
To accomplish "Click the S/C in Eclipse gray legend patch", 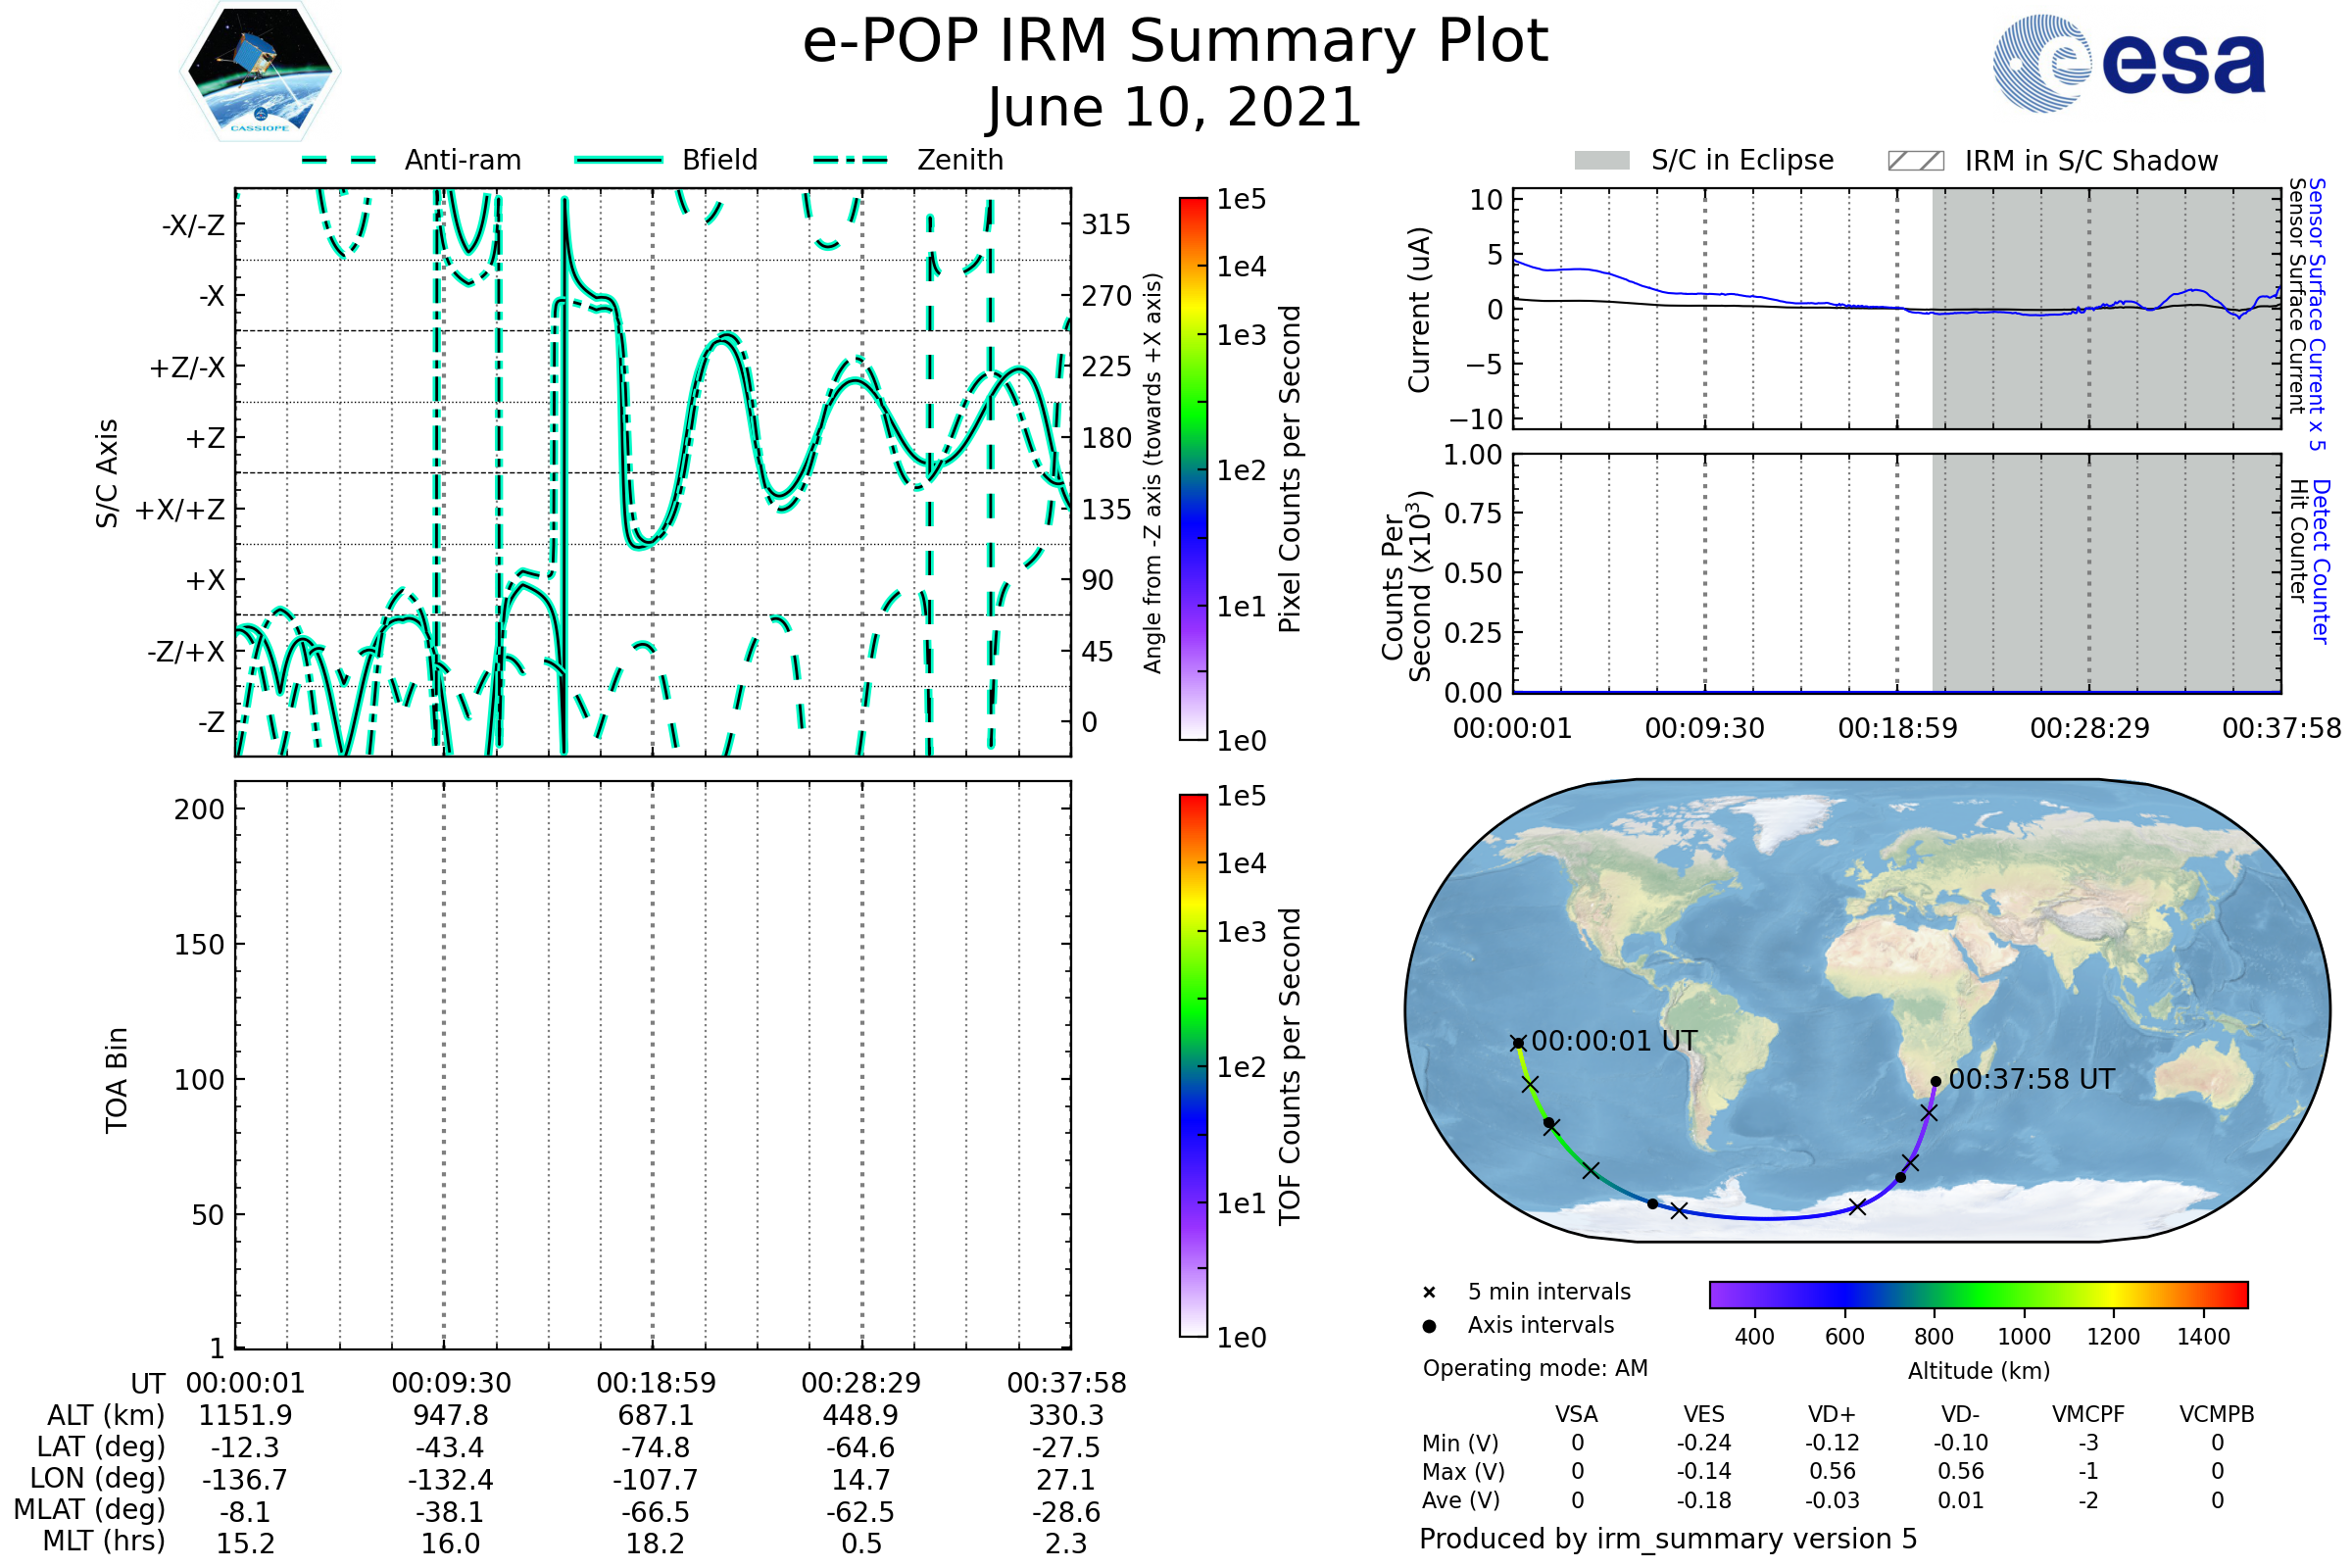I will tap(1602, 161).
